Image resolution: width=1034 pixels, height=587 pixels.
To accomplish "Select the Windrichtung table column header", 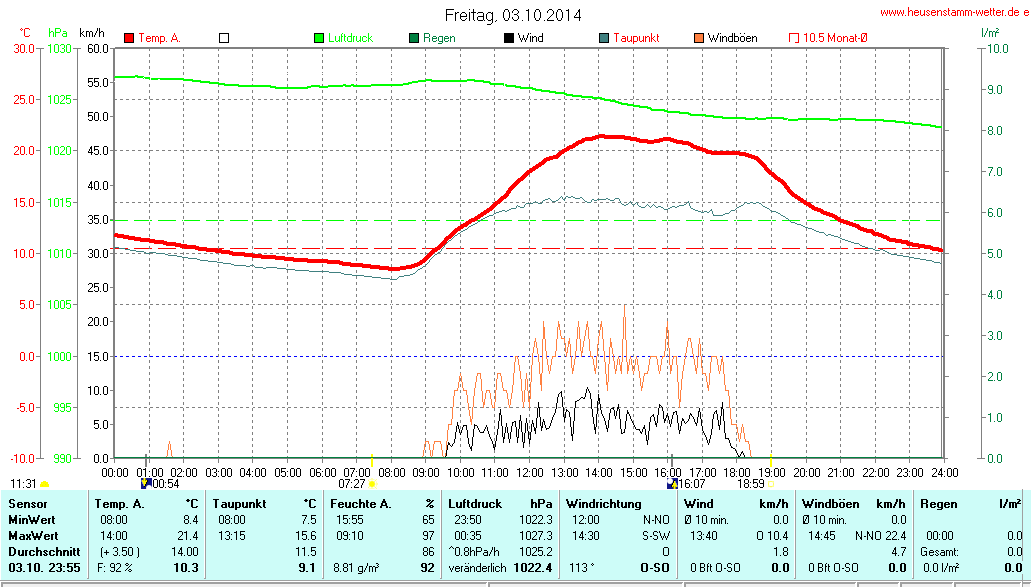I will (604, 503).
